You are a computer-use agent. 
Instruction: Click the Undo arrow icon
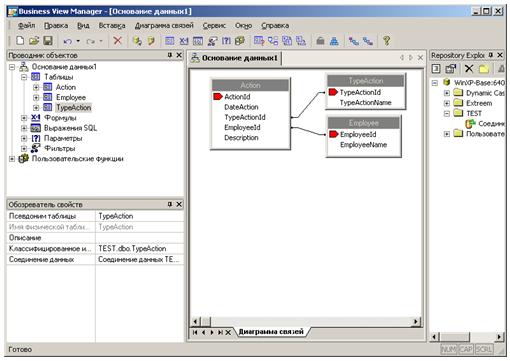tap(68, 41)
